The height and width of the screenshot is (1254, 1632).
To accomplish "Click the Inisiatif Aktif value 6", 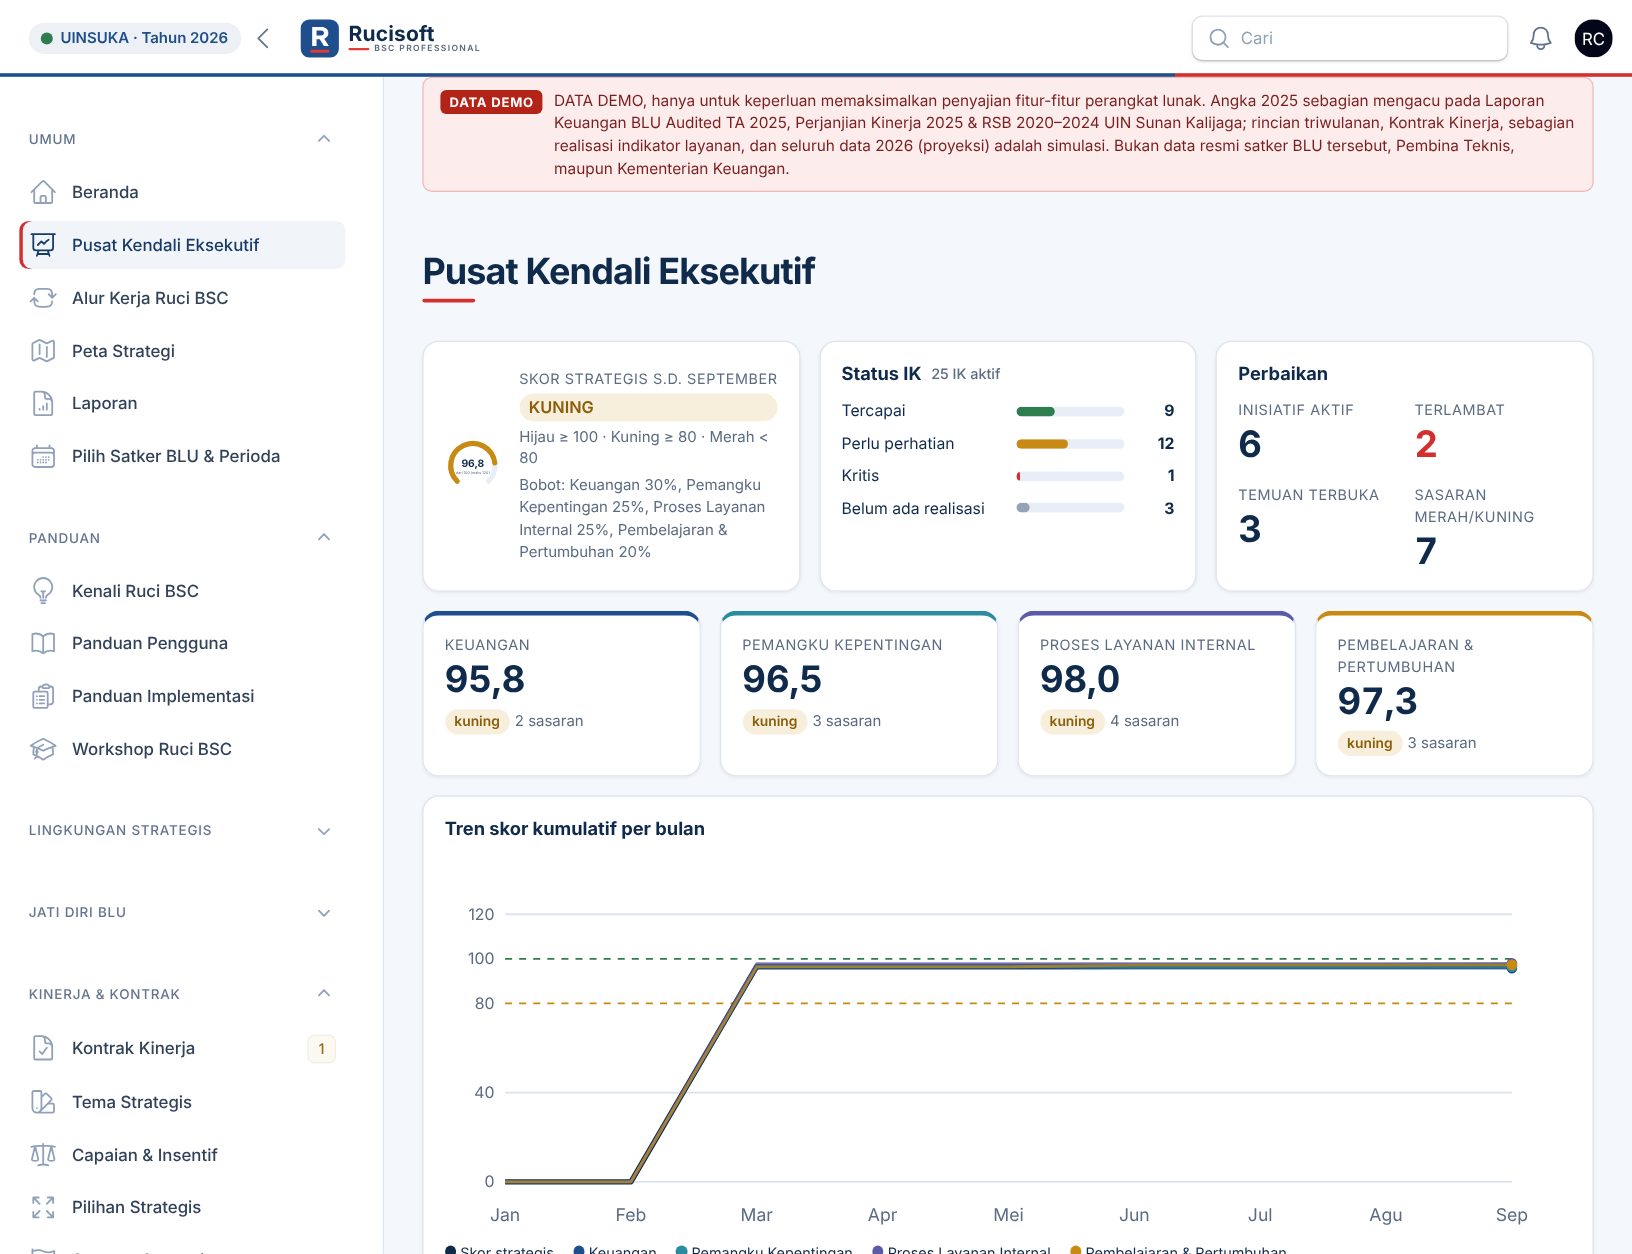I will (x=1250, y=444).
